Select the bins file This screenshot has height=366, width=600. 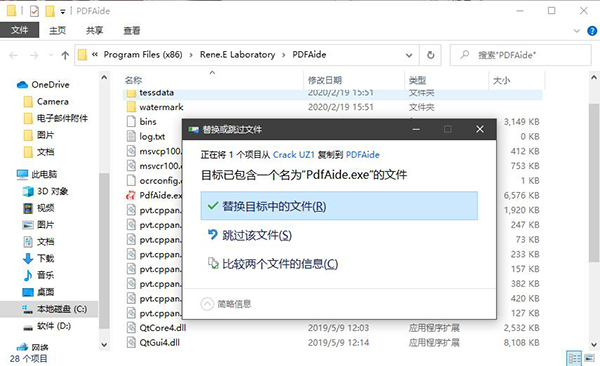pos(148,122)
